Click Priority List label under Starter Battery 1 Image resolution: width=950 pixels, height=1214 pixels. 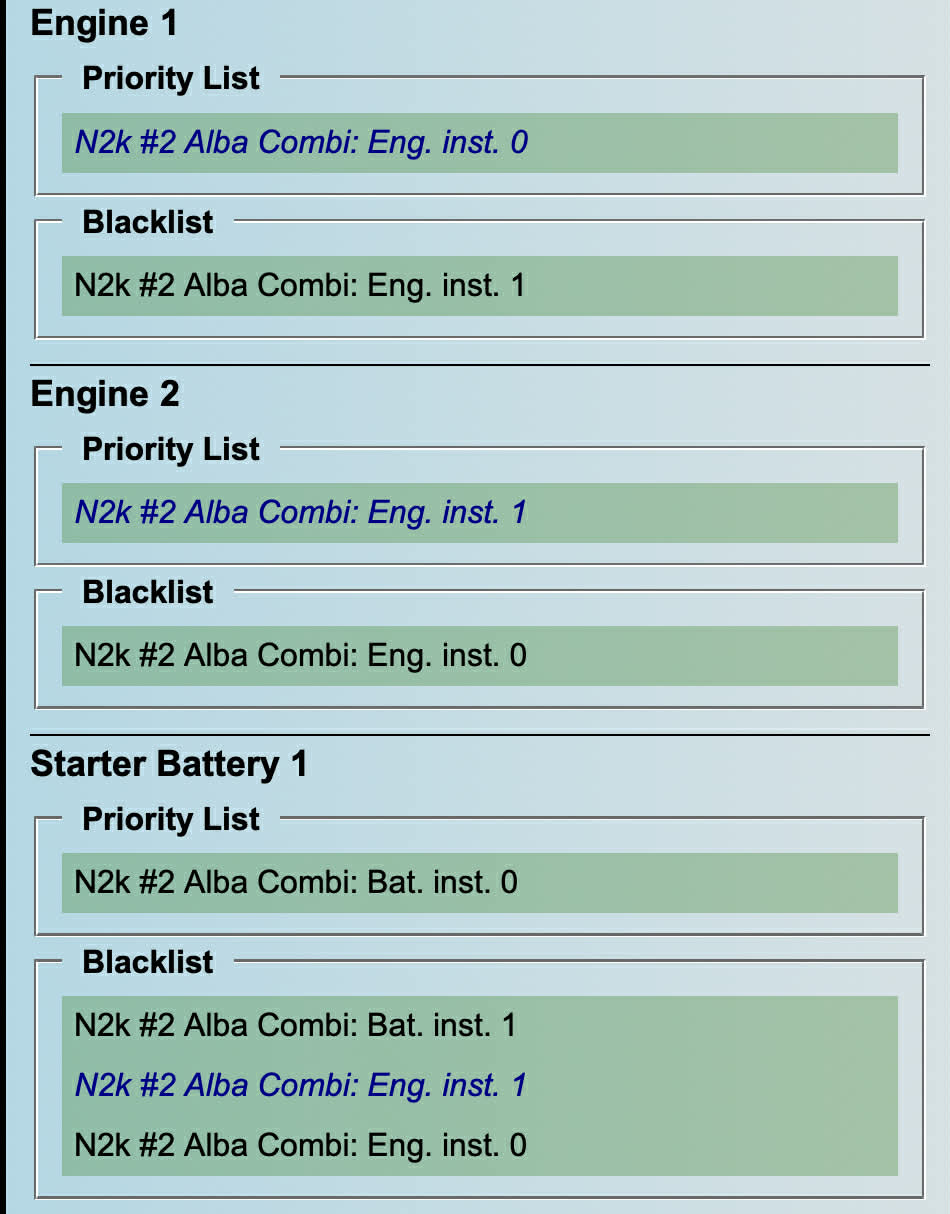(x=171, y=819)
